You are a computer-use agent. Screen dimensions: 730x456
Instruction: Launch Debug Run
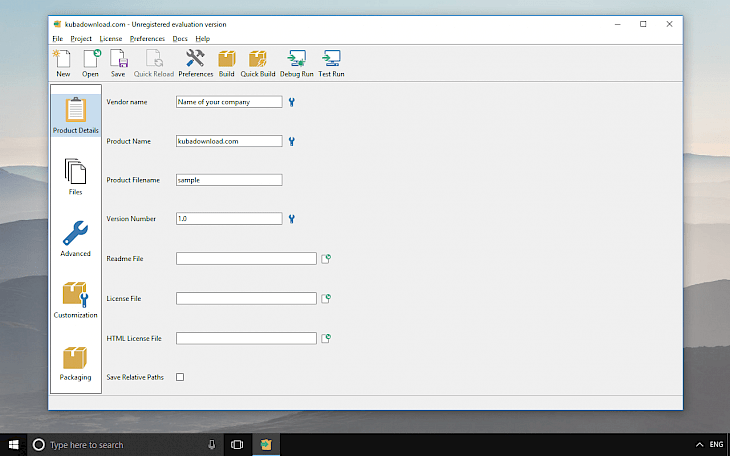point(297,63)
